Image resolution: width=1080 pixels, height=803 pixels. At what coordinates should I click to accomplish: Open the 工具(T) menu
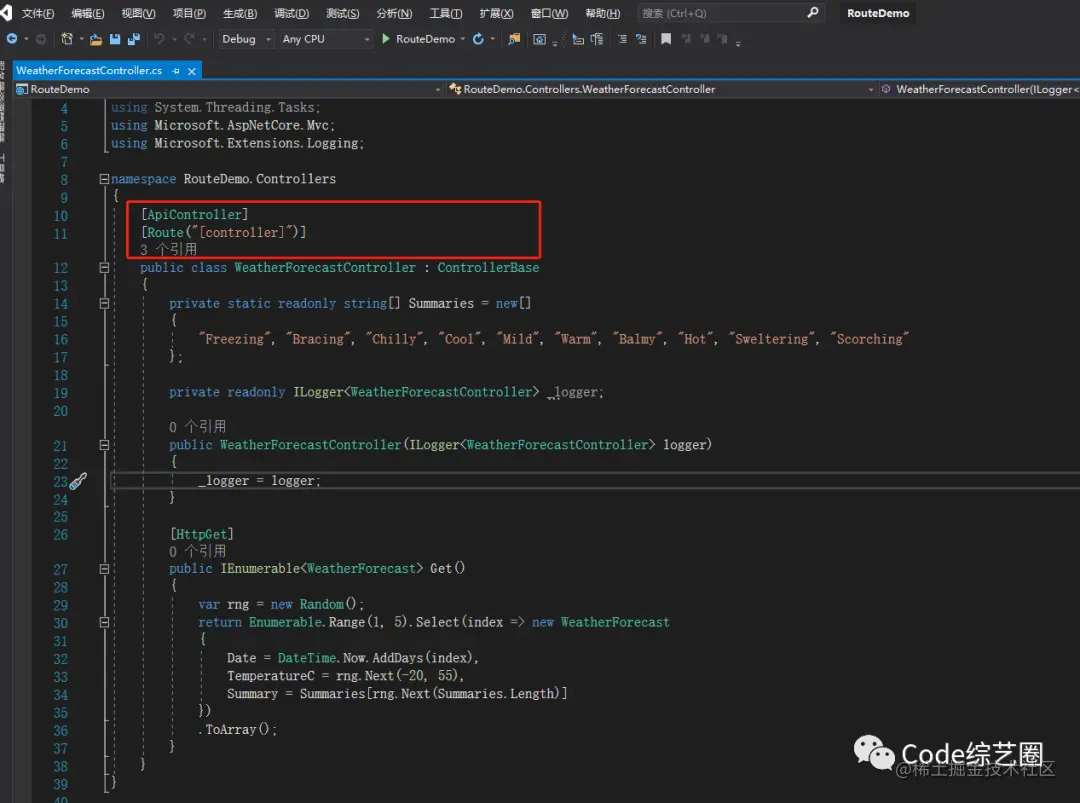[446, 13]
